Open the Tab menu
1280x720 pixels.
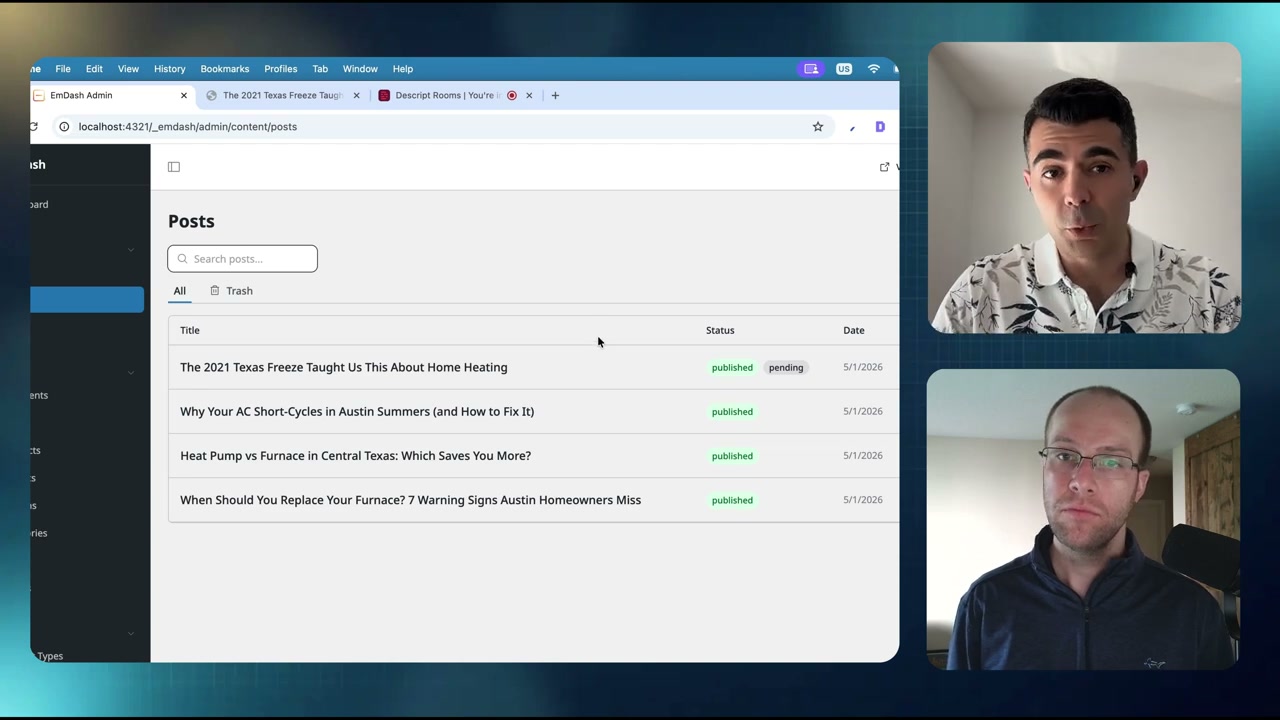tap(320, 69)
